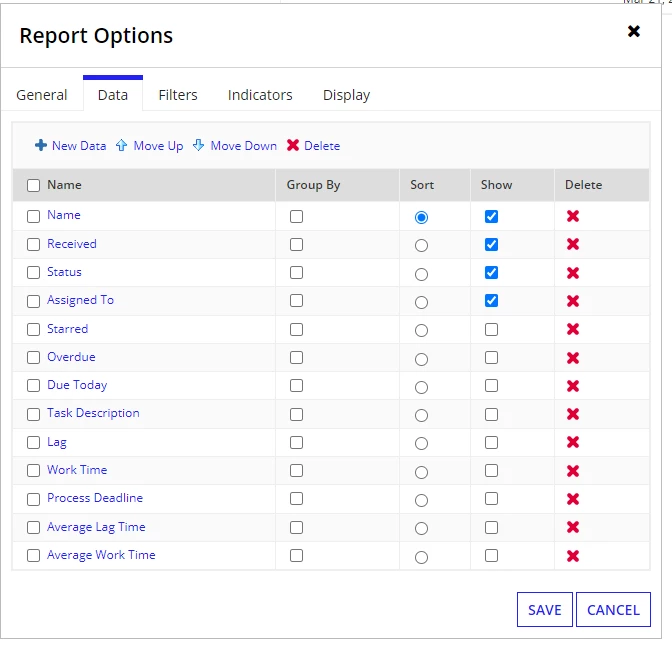Select the Lag row checkbox
This screenshot has height=646, width=672.
[33, 442]
